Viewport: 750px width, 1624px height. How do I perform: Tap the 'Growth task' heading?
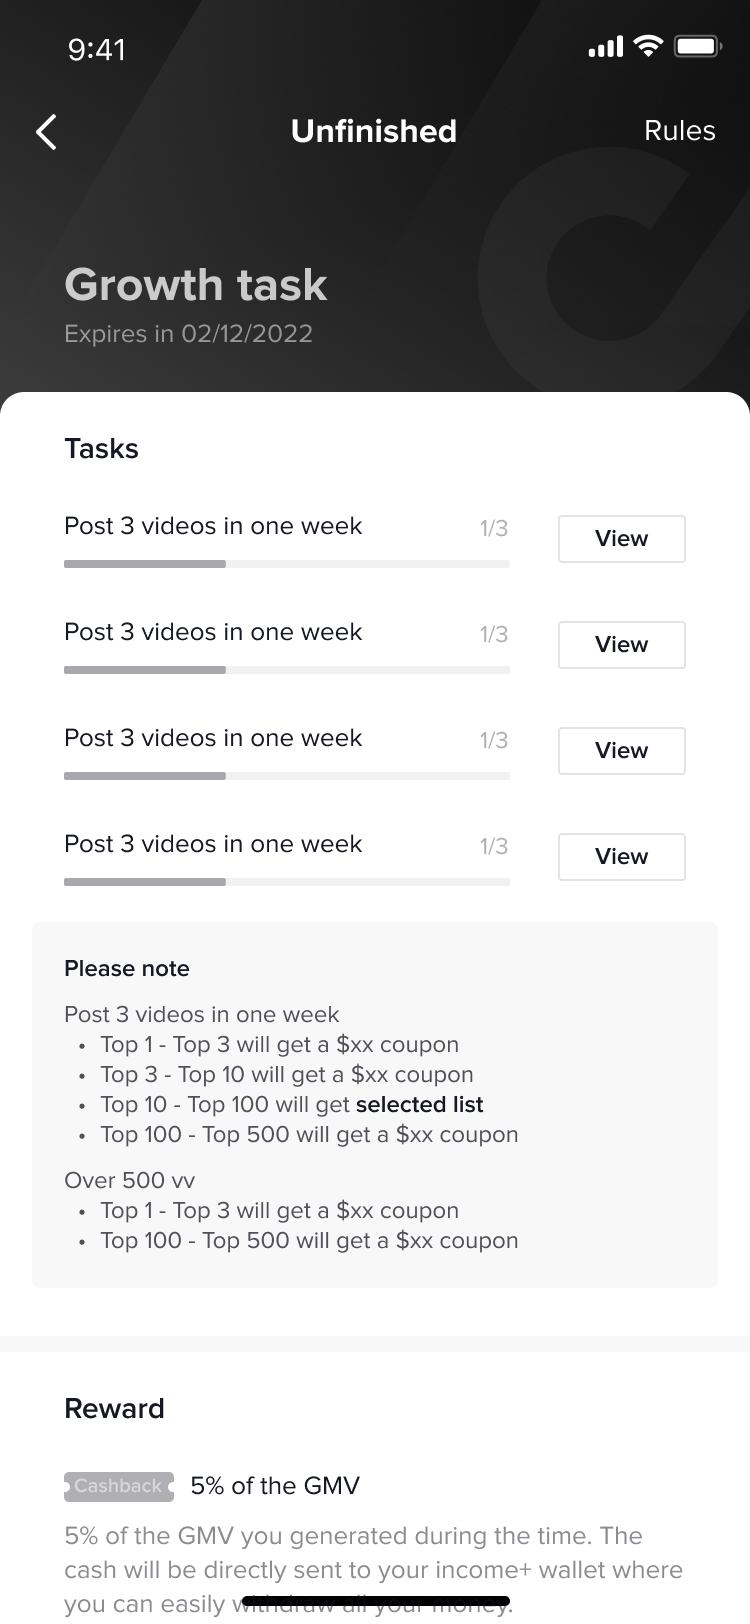(x=196, y=285)
